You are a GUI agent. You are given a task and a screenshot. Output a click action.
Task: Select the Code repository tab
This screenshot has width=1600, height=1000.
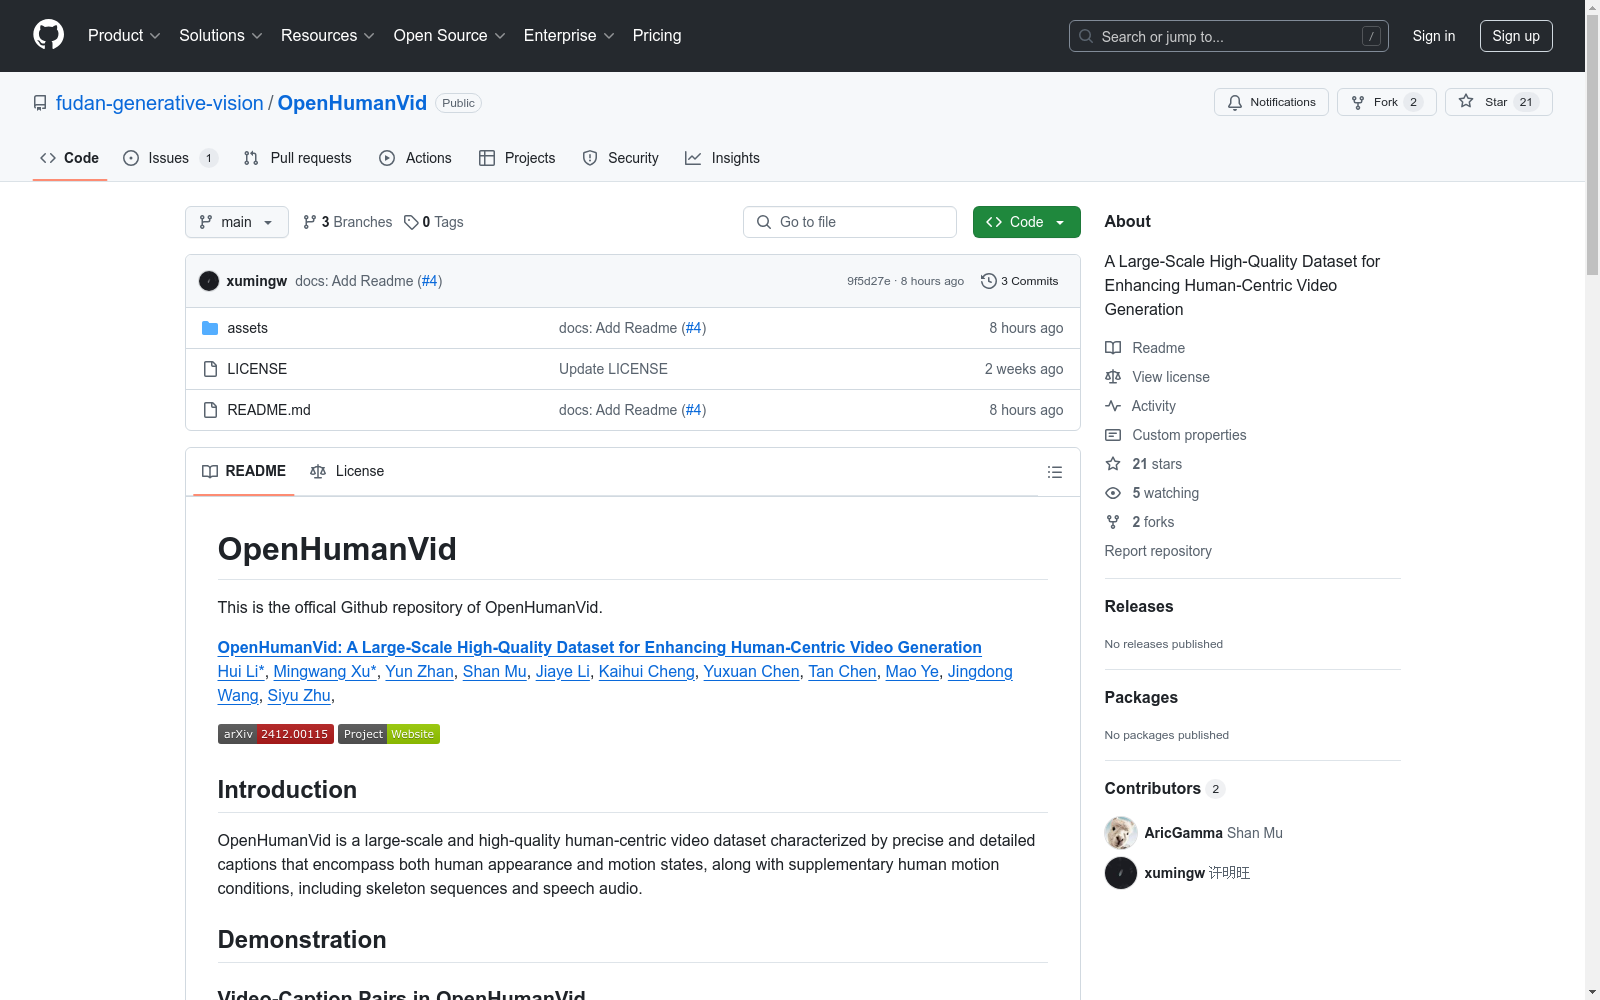click(x=69, y=158)
